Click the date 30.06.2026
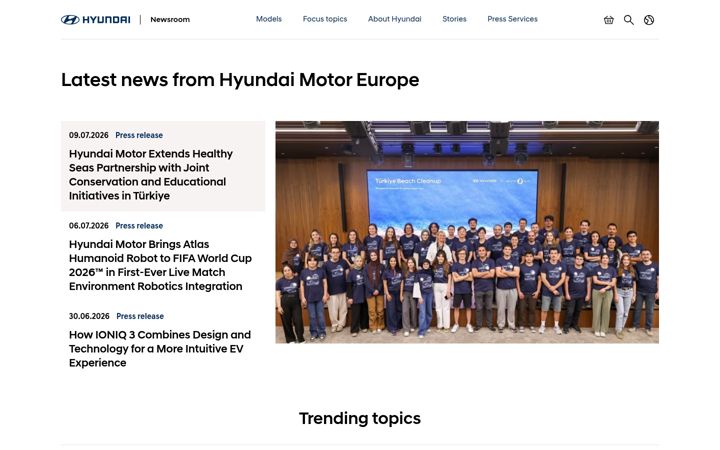 [x=89, y=316]
